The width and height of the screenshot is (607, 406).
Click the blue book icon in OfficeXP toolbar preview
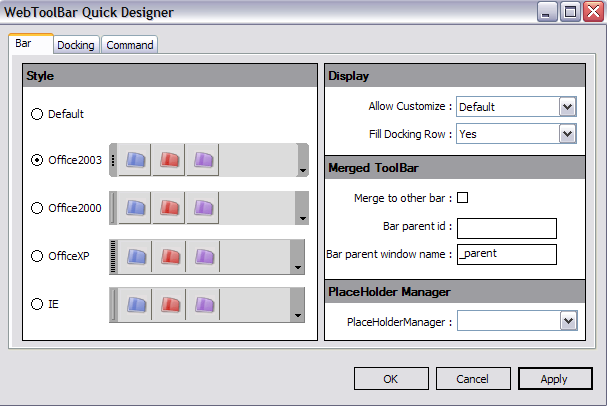click(135, 256)
